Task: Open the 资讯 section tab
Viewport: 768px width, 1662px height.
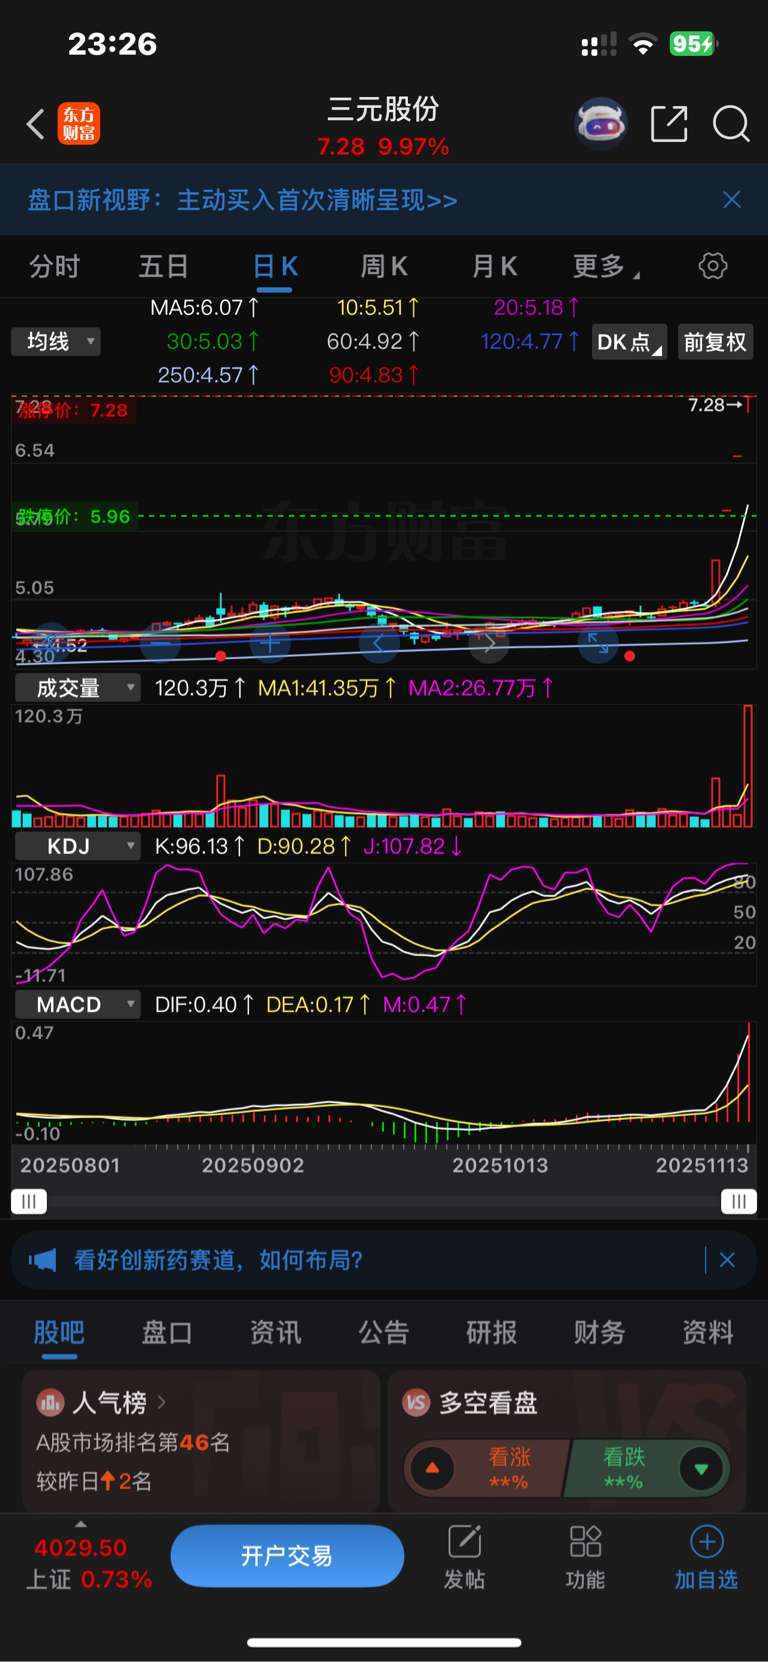Action: 275,1332
